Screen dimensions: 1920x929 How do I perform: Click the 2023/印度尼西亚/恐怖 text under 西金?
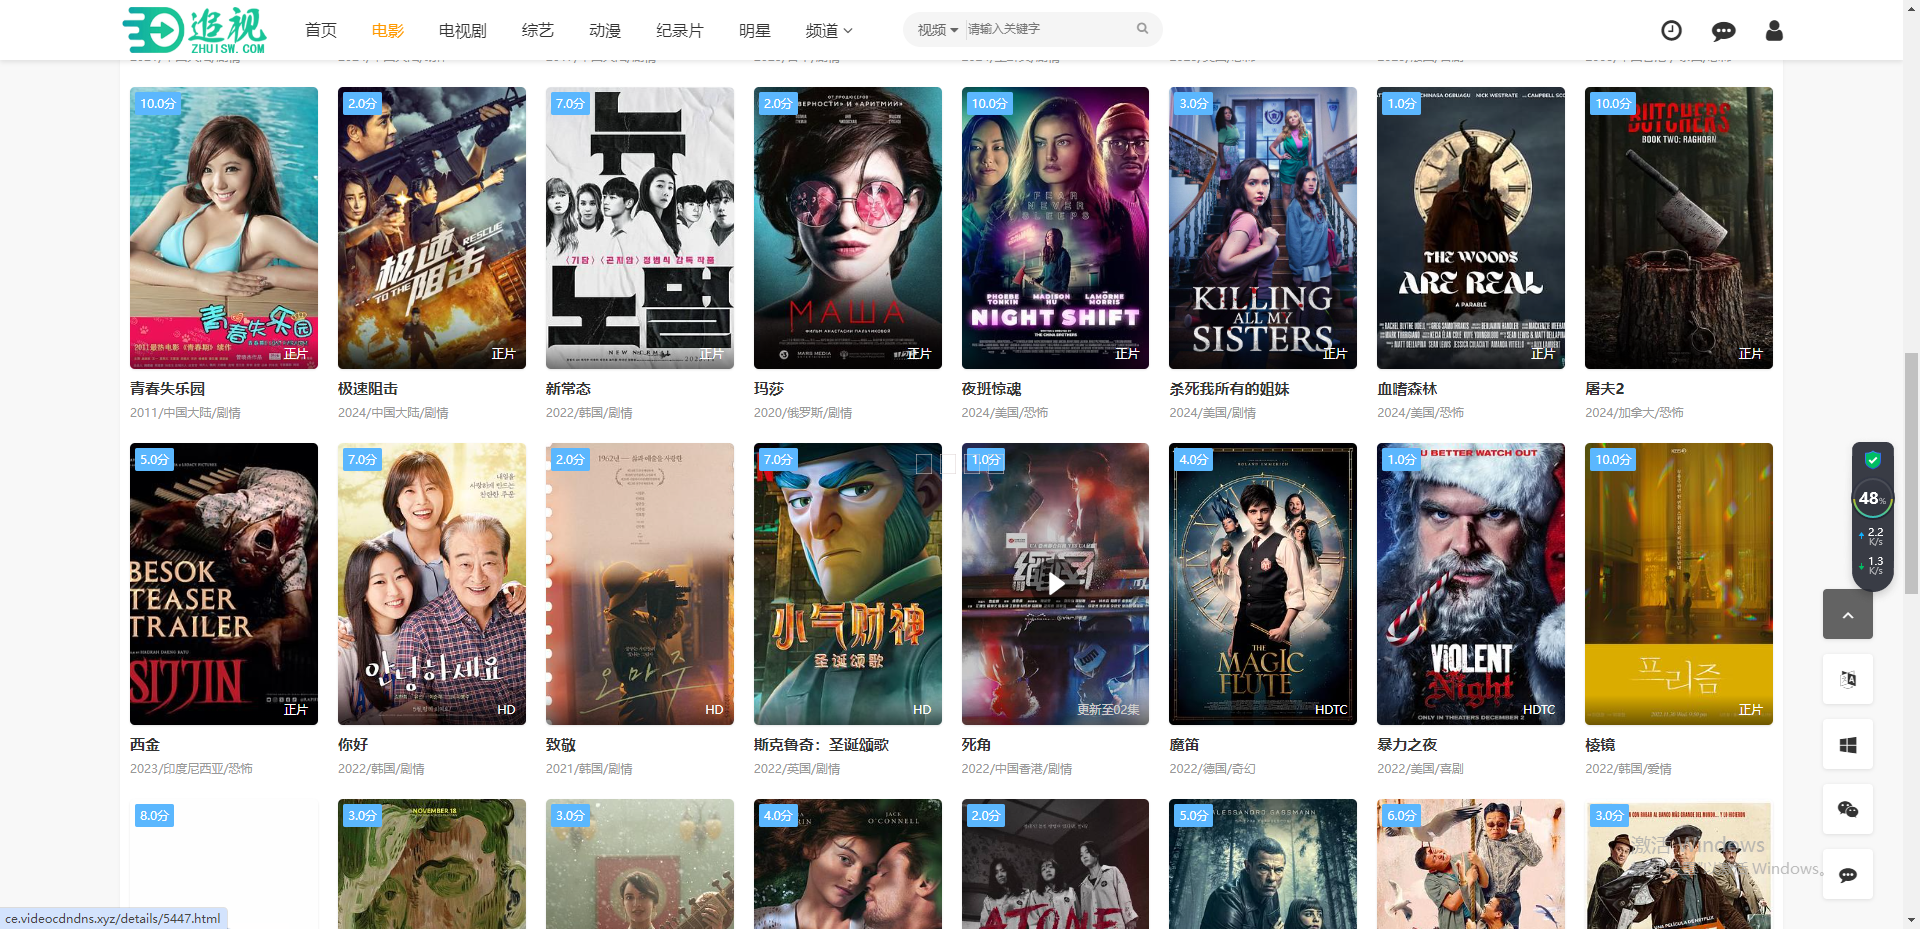(191, 769)
